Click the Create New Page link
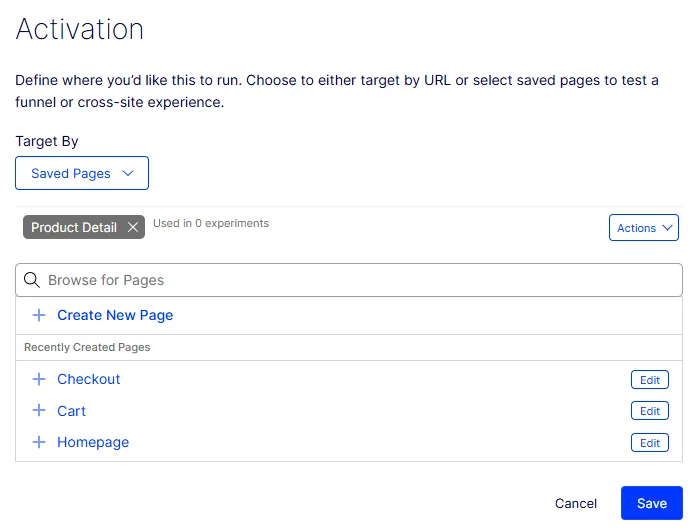Viewport: 691px width, 531px height. click(x=115, y=315)
